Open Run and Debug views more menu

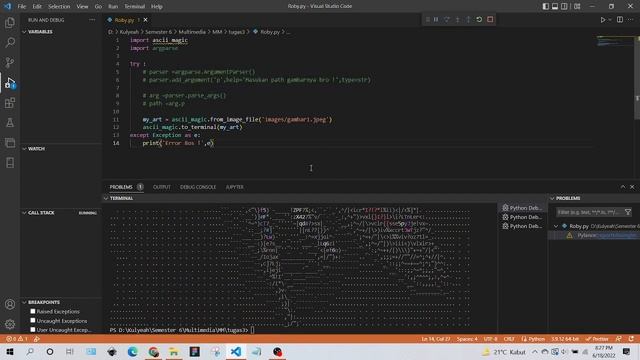92,20
